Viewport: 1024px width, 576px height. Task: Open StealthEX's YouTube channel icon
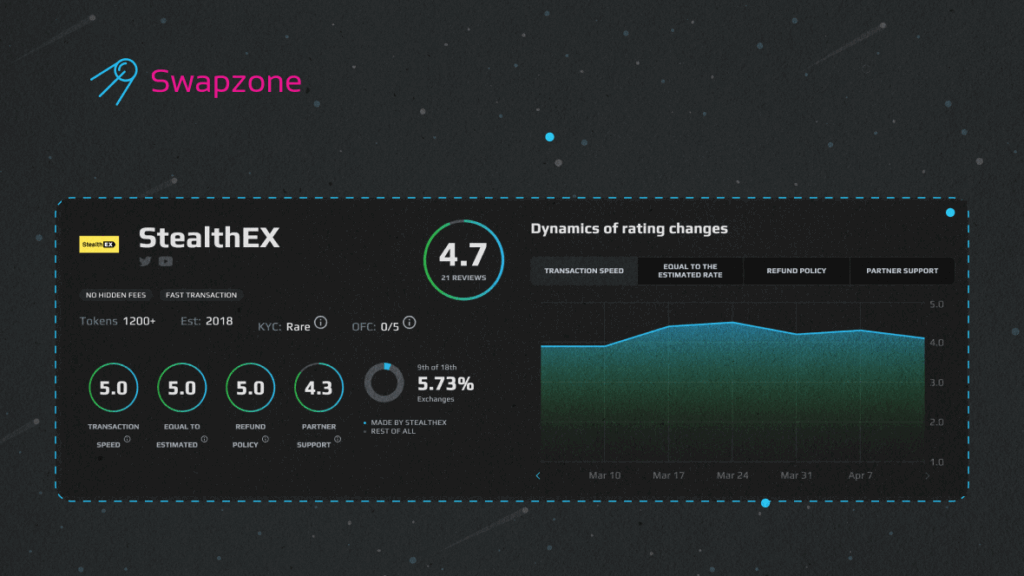coord(165,262)
